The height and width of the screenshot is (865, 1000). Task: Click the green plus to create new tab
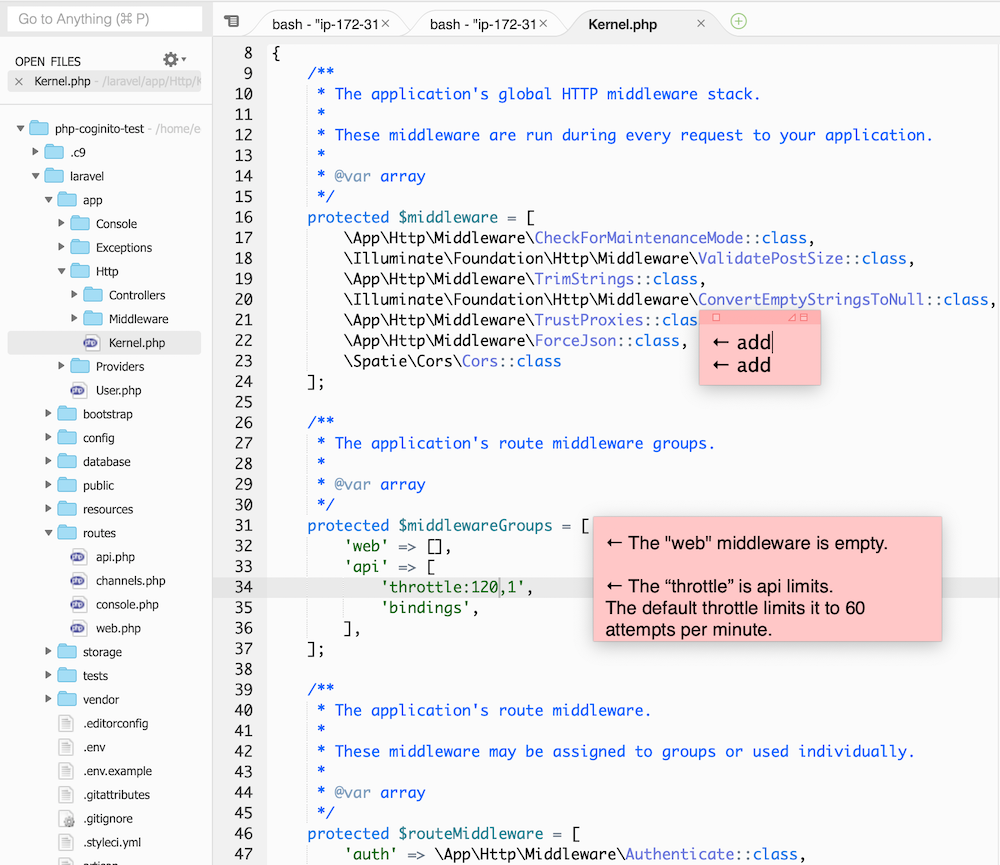point(738,20)
